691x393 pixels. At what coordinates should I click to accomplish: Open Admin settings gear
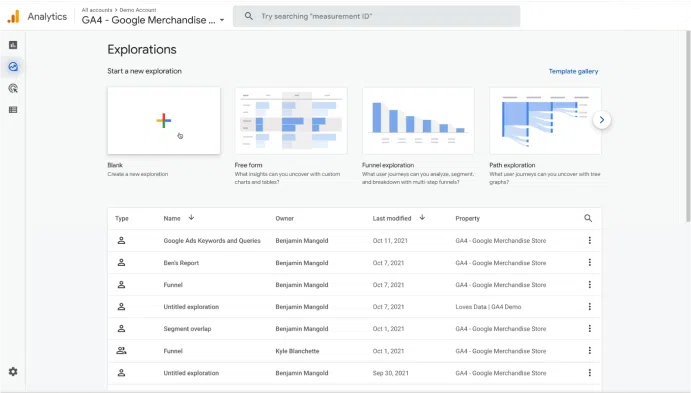[13, 371]
